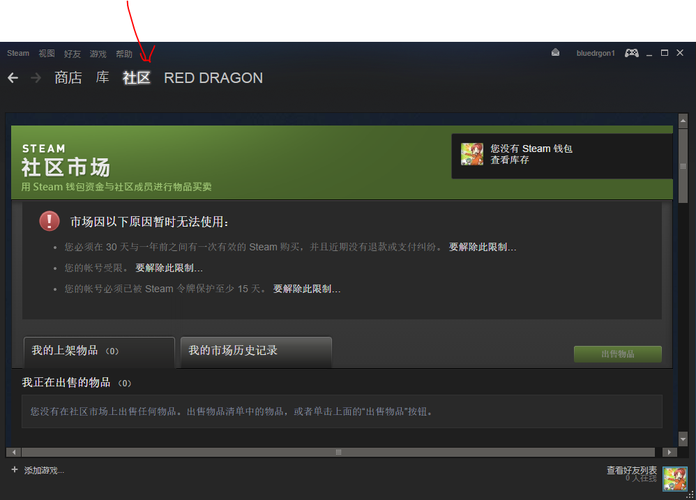Launch Big Picture mode controller icon
Image resolution: width=696 pixels, height=500 pixels.
coord(632,53)
